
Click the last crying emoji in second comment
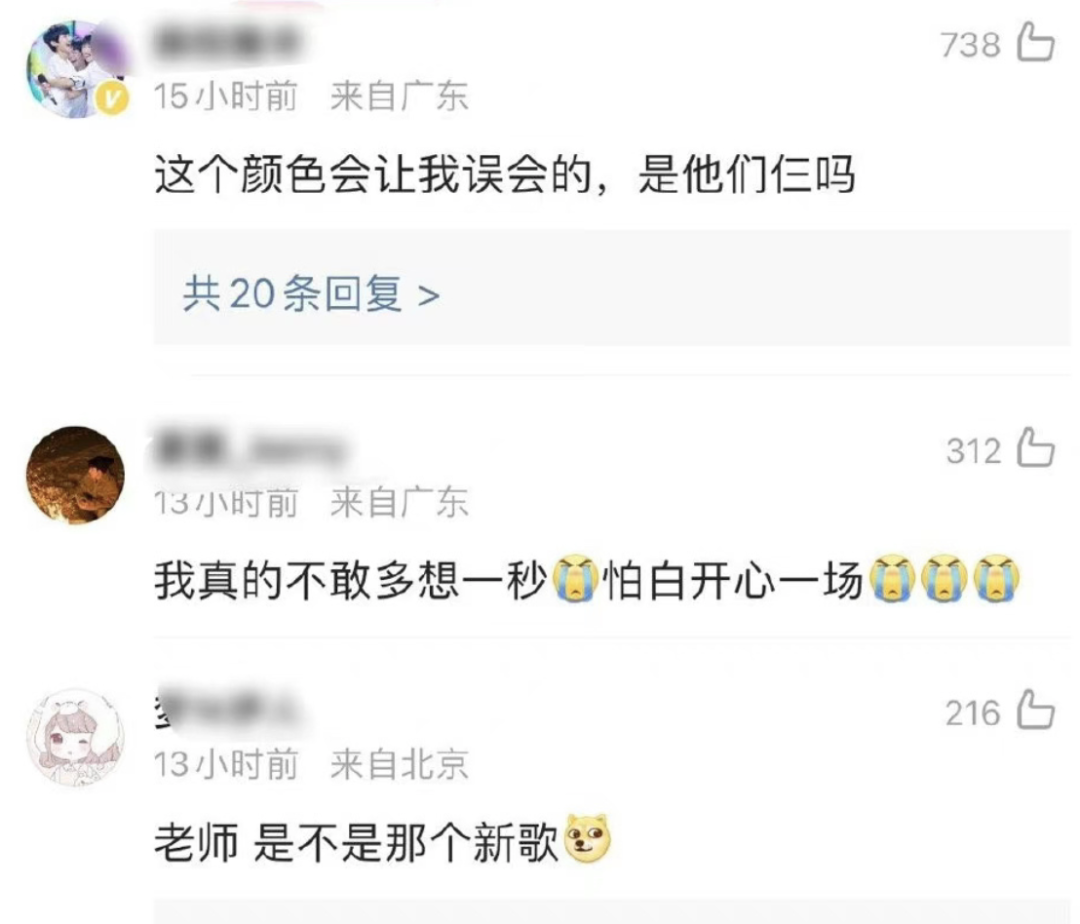pyautogui.click(x=997, y=578)
